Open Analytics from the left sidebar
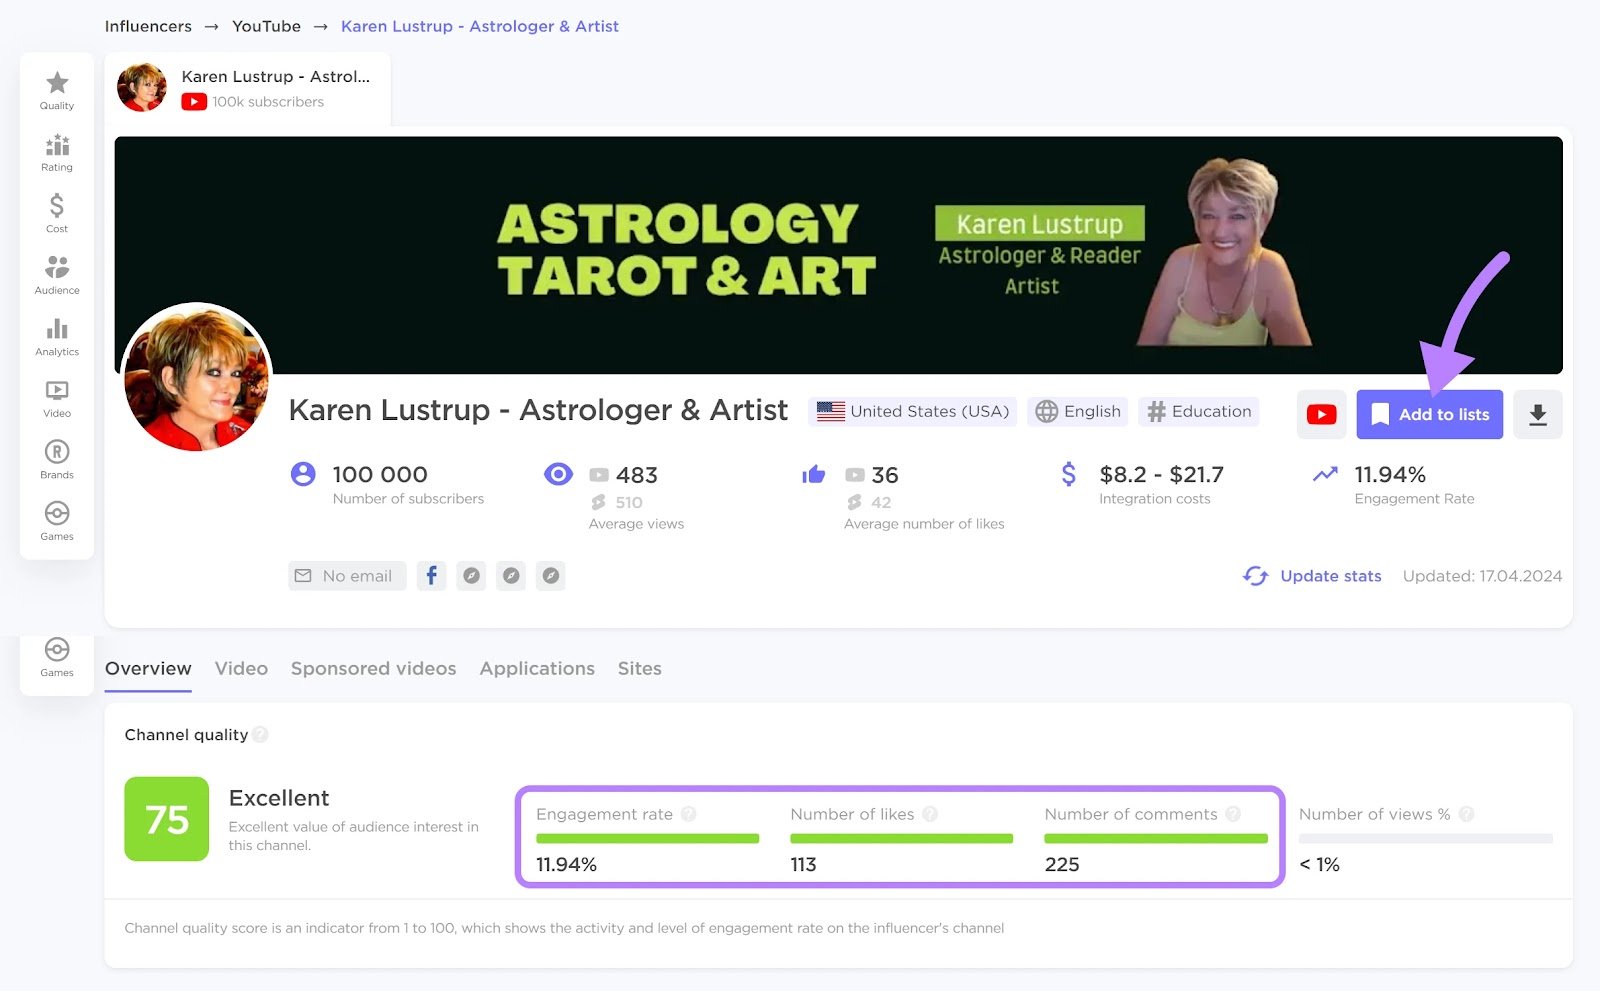The image size is (1600, 991). pos(56,337)
